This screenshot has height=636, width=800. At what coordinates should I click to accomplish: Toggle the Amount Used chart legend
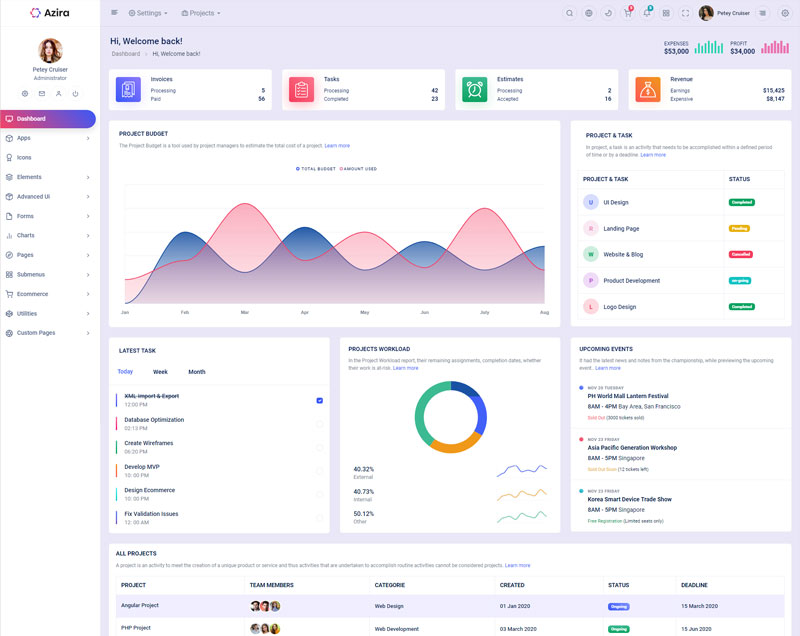(357, 169)
